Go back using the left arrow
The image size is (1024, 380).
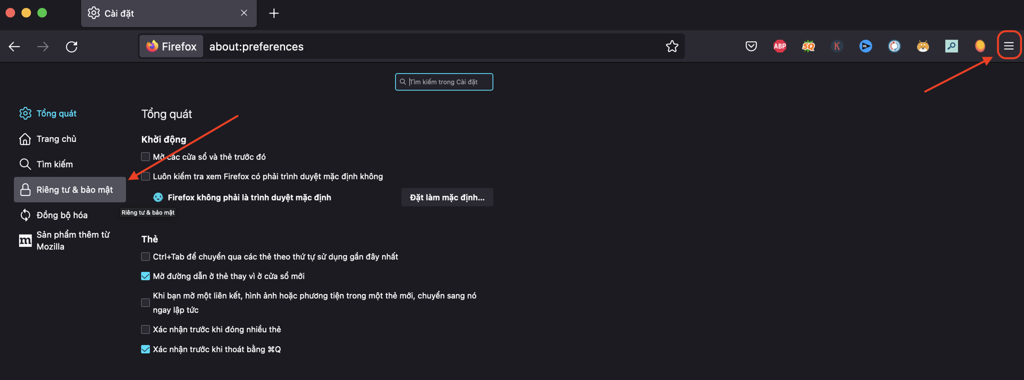[14, 46]
